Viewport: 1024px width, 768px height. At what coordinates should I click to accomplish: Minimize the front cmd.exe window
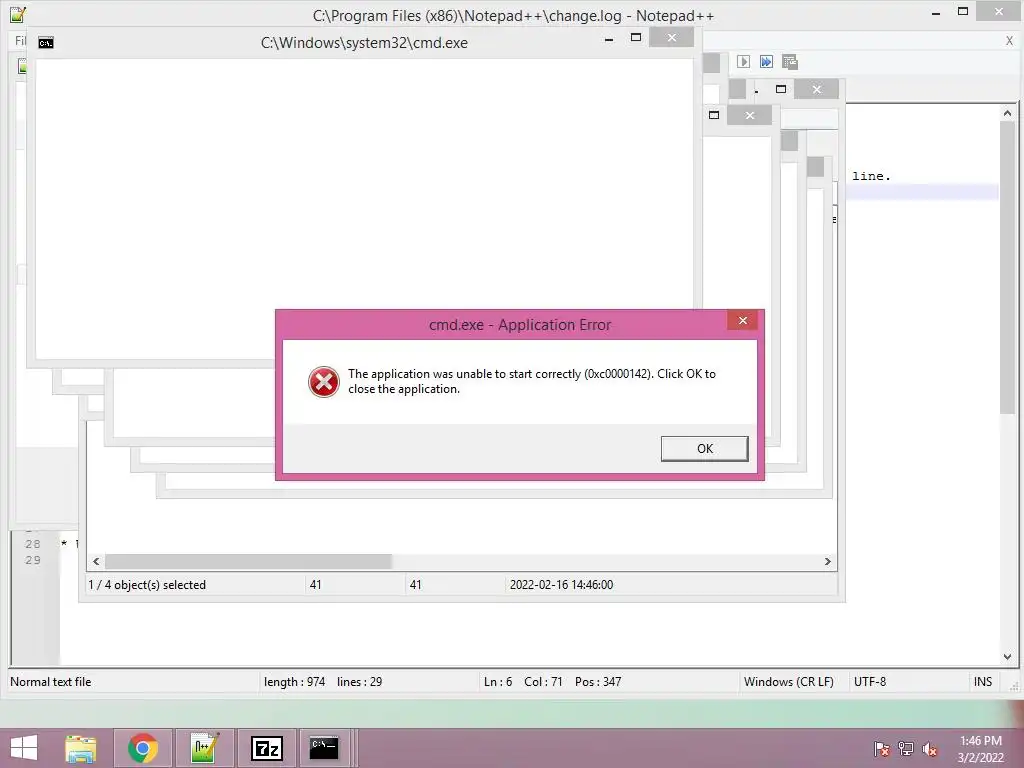point(609,39)
